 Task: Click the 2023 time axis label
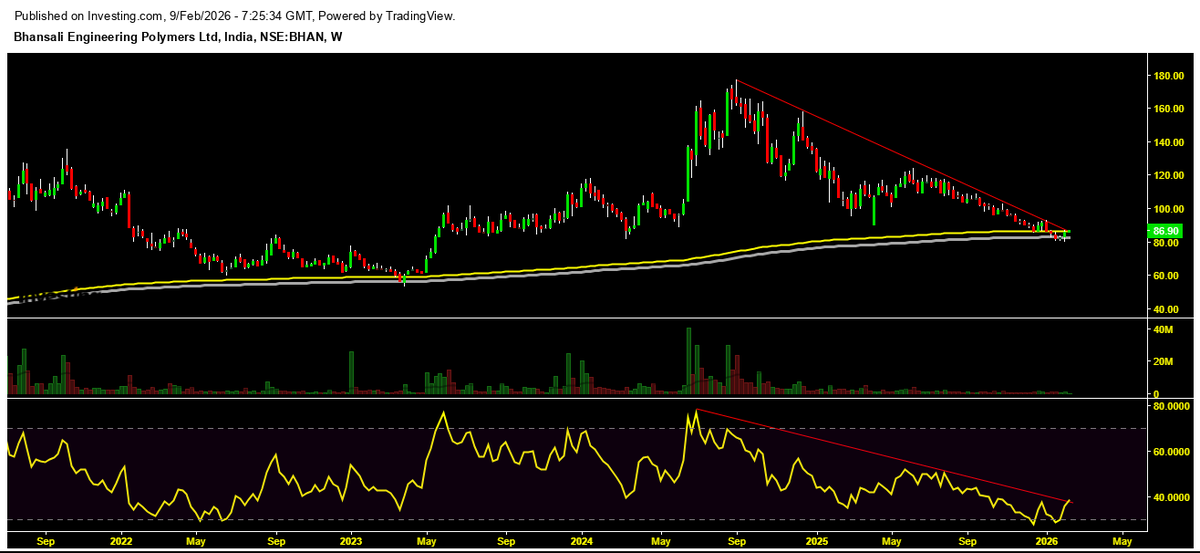[x=350, y=541]
